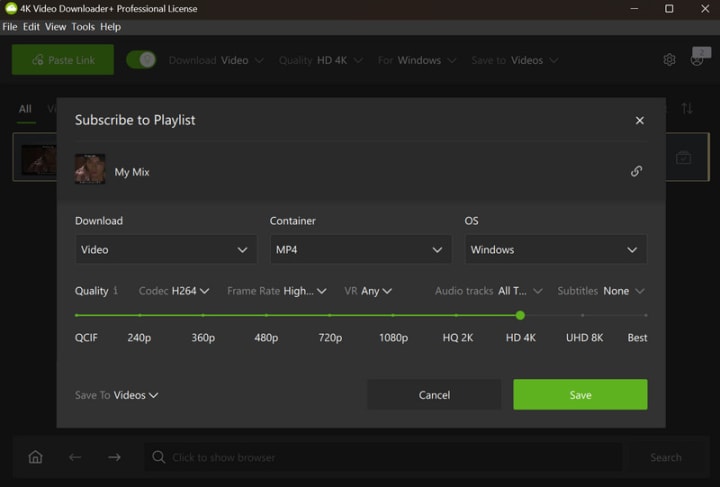Click the sort order arrows icon
This screenshot has height=487, width=720.
(687, 109)
